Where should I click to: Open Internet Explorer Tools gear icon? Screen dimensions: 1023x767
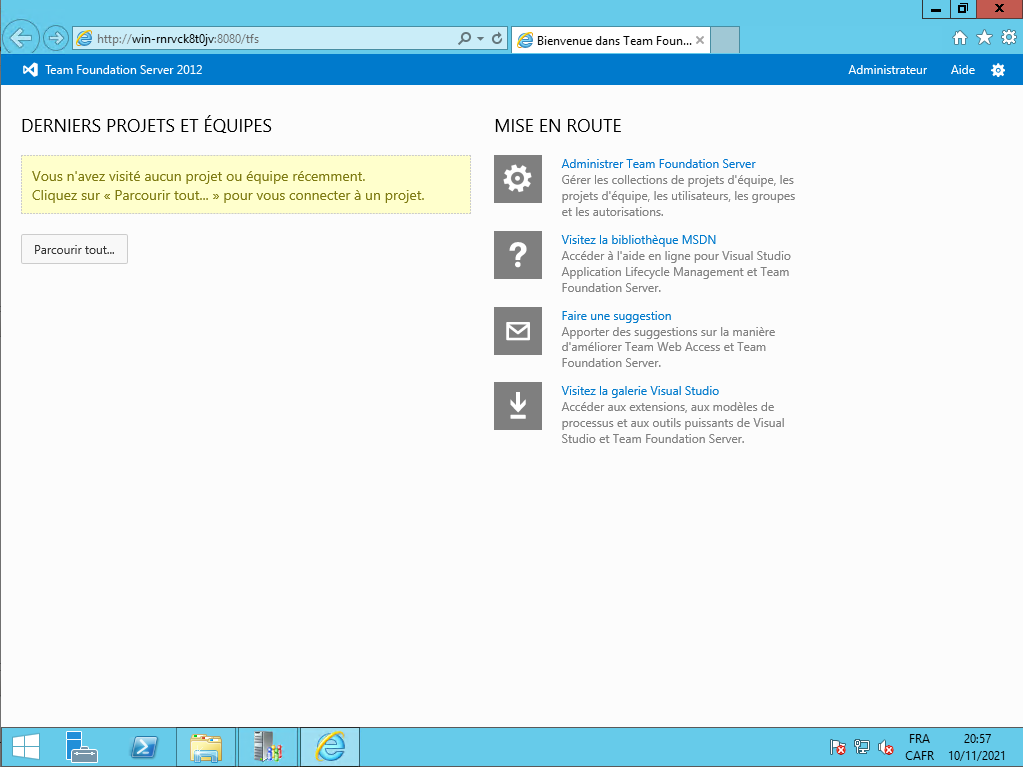(x=1008, y=38)
